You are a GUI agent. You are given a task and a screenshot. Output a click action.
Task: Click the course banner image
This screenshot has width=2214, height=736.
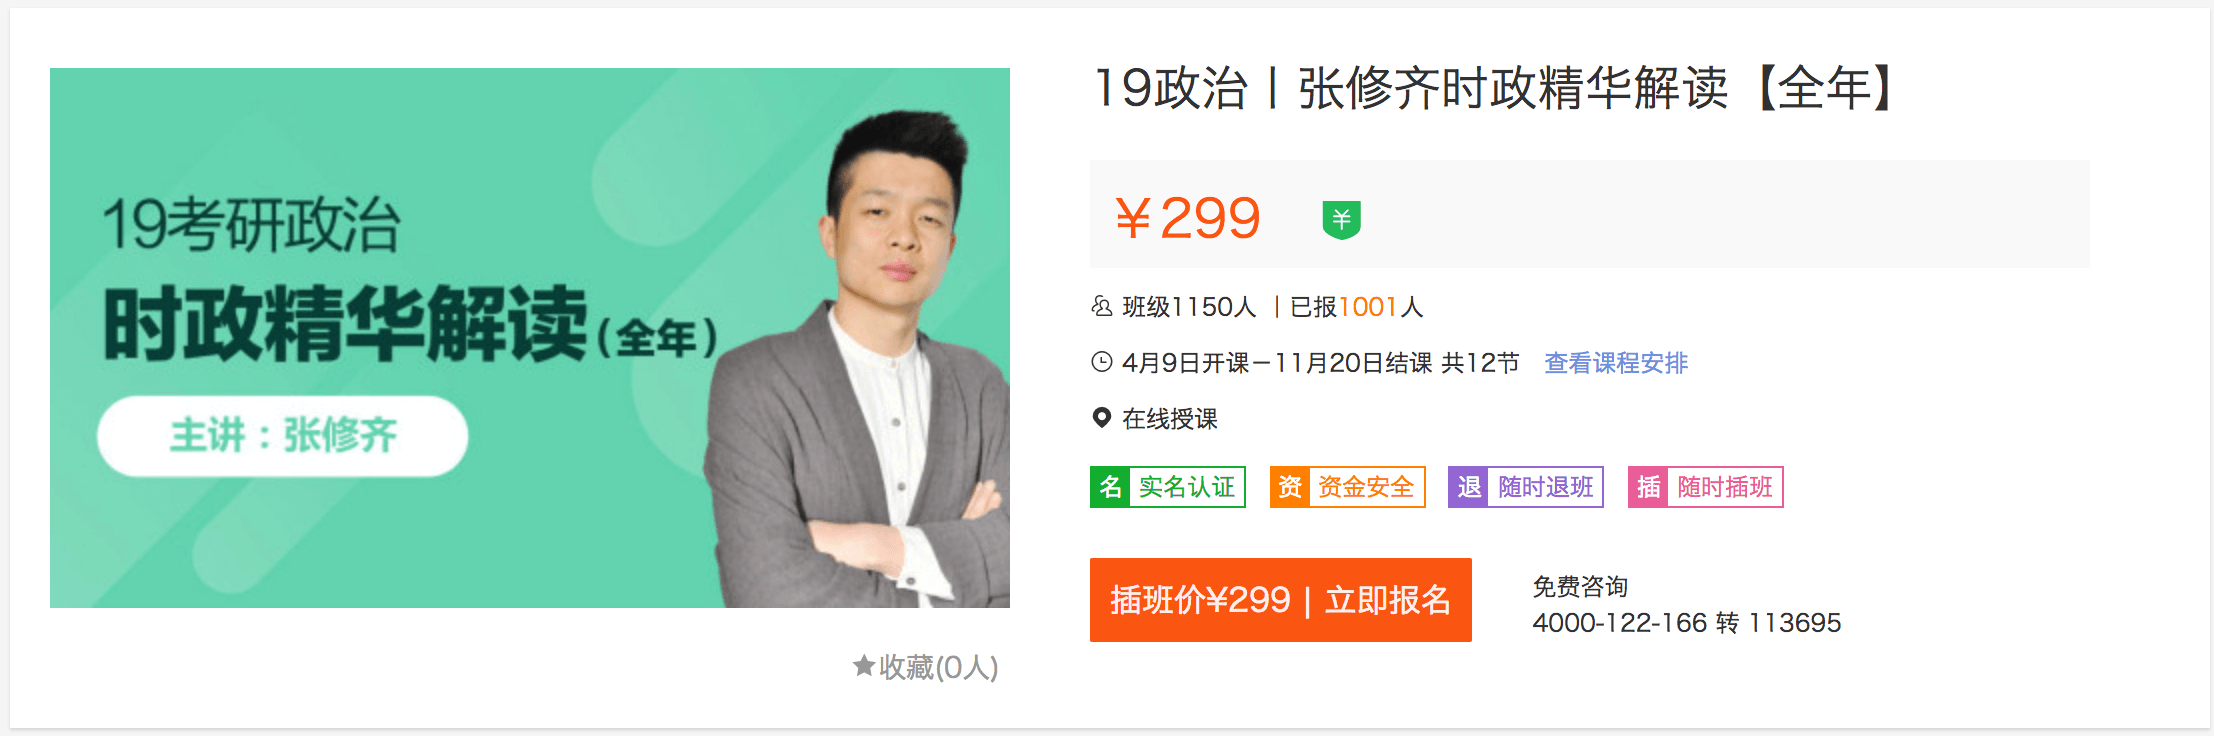530,338
